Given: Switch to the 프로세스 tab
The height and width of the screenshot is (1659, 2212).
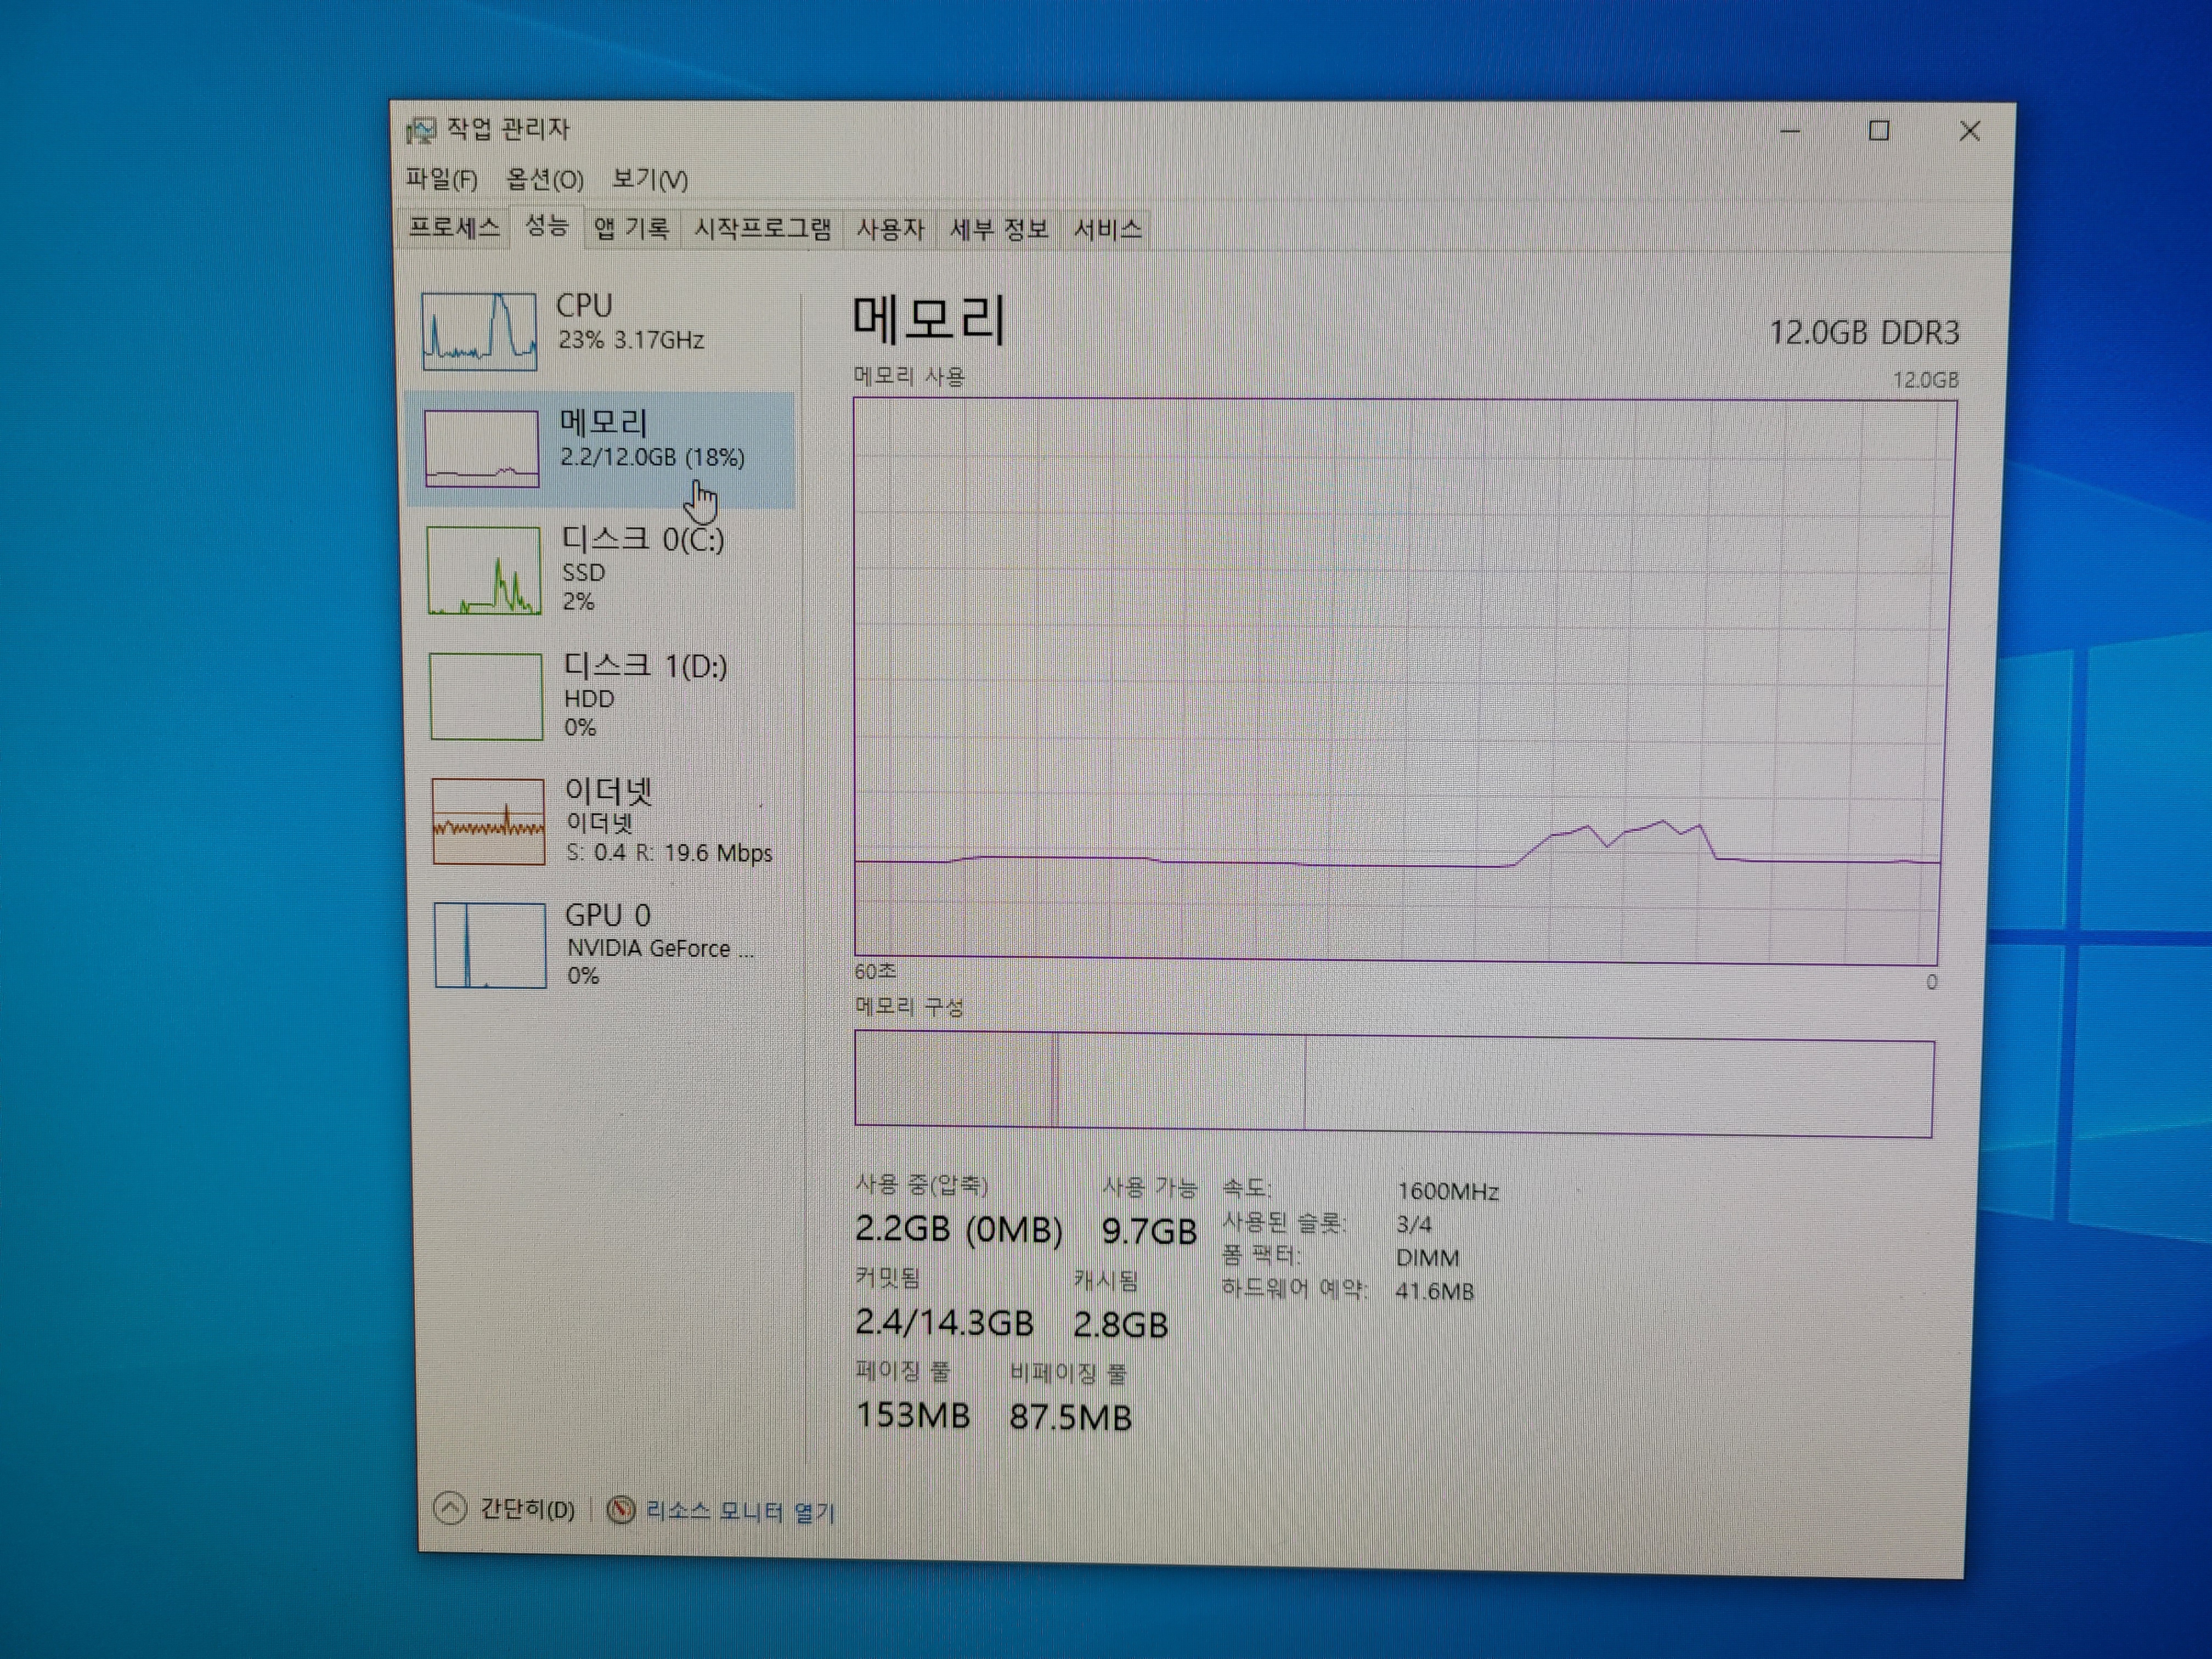Looking at the screenshot, I should point(453,228).
